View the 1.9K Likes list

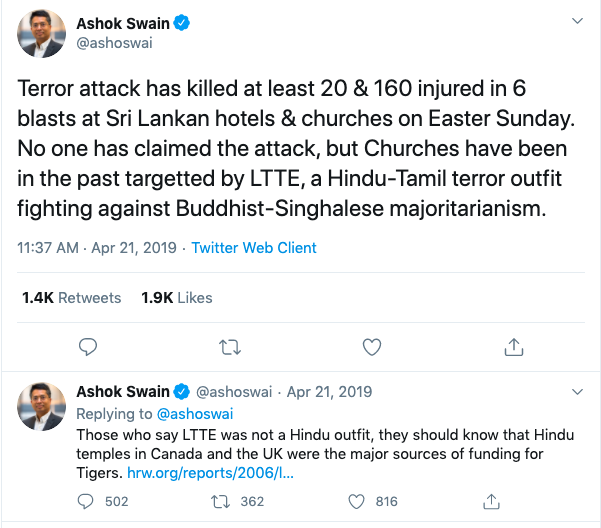[x=177, y=297]
